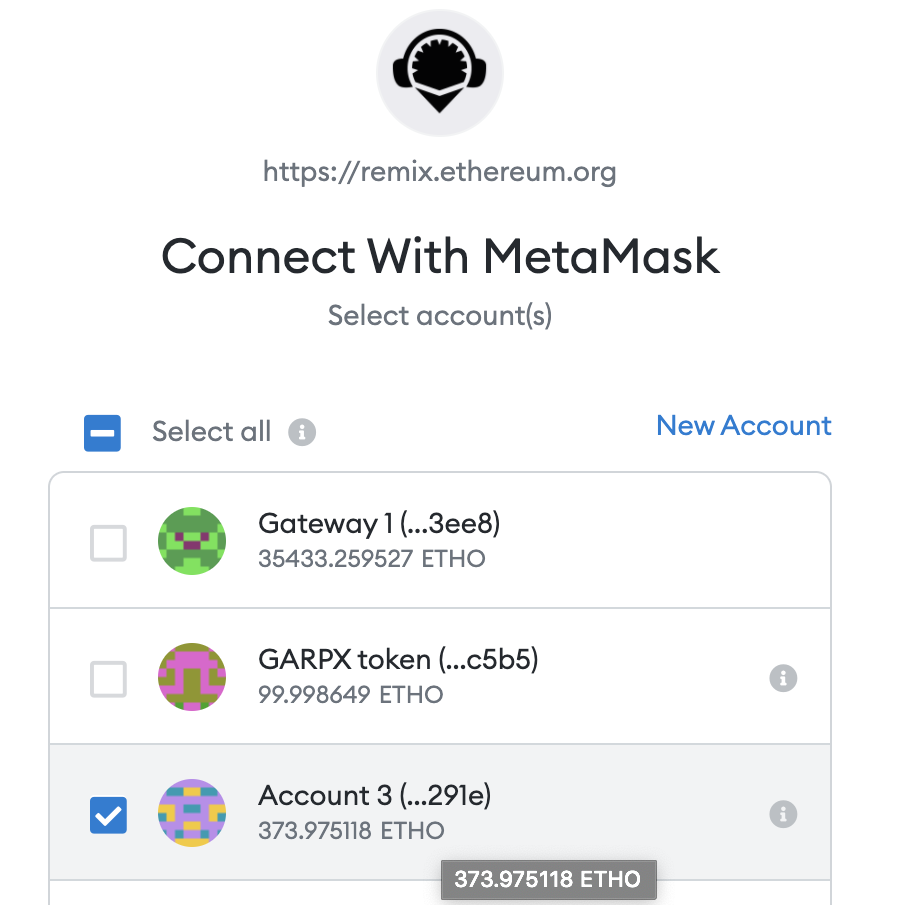Viewport: 900px width, 905px height.
Task: Click the Remix site logo icon
Action: coord(439,72)
